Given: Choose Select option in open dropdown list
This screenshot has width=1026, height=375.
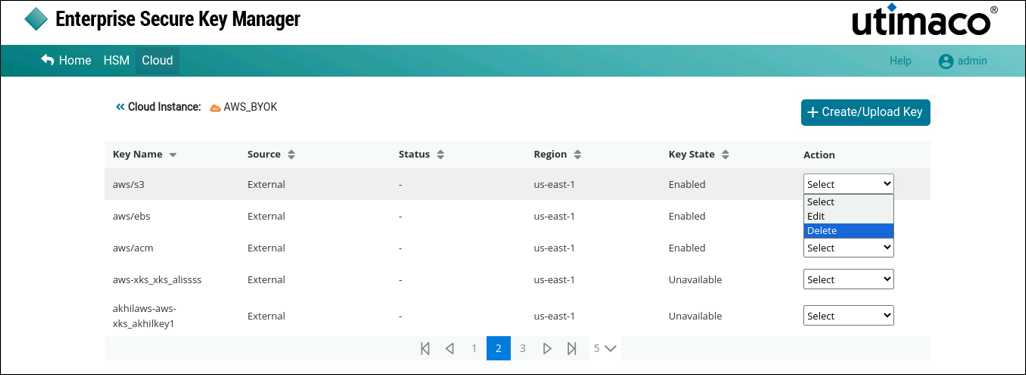Looking at the screenshot, I should (x=848, y=202).
